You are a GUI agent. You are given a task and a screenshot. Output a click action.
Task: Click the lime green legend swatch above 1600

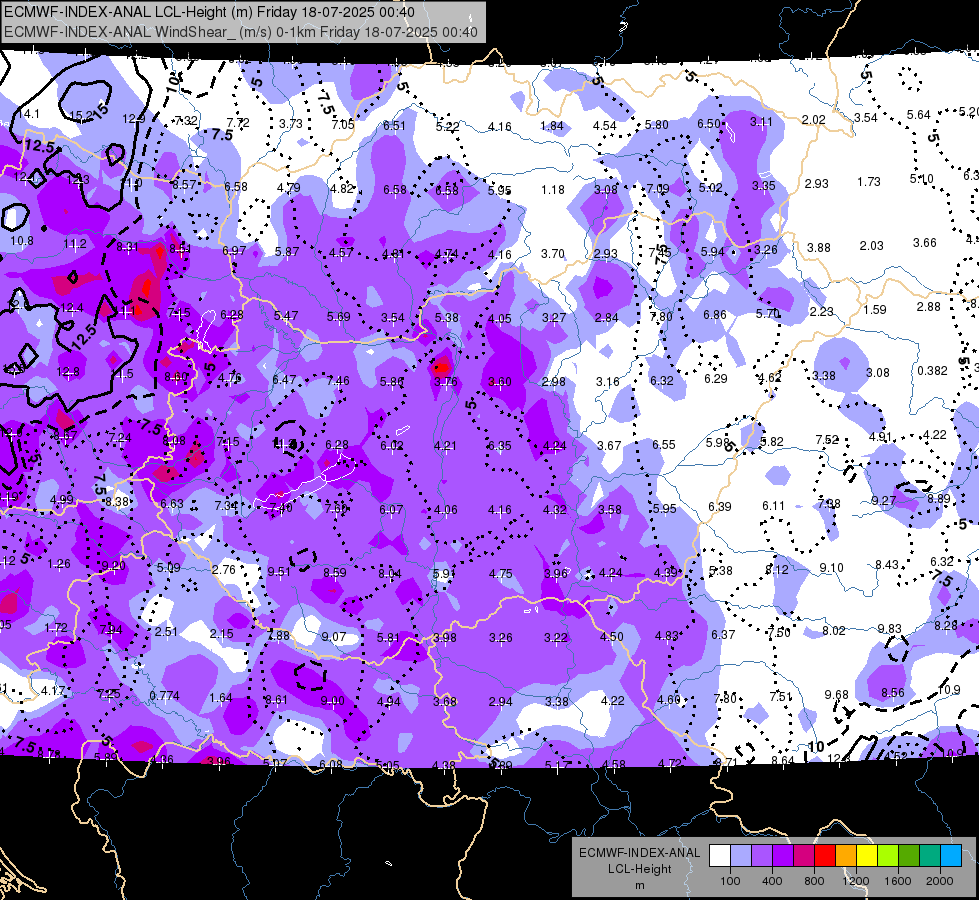point(888,856)
